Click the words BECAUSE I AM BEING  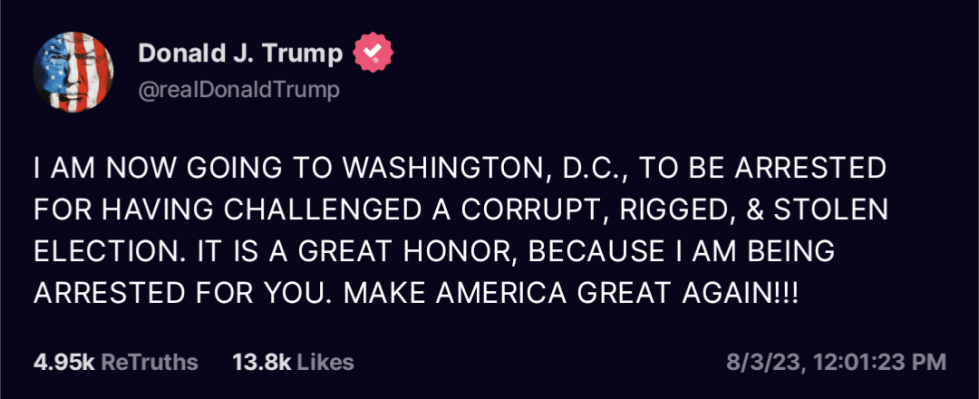pos(682,252)
